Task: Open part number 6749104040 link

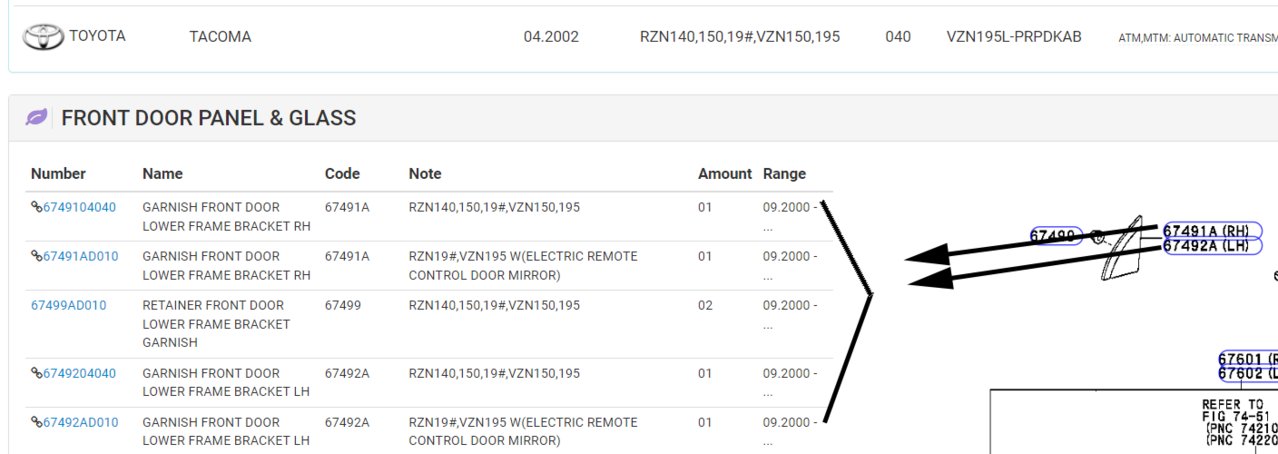Action: (x=79, y=207)
